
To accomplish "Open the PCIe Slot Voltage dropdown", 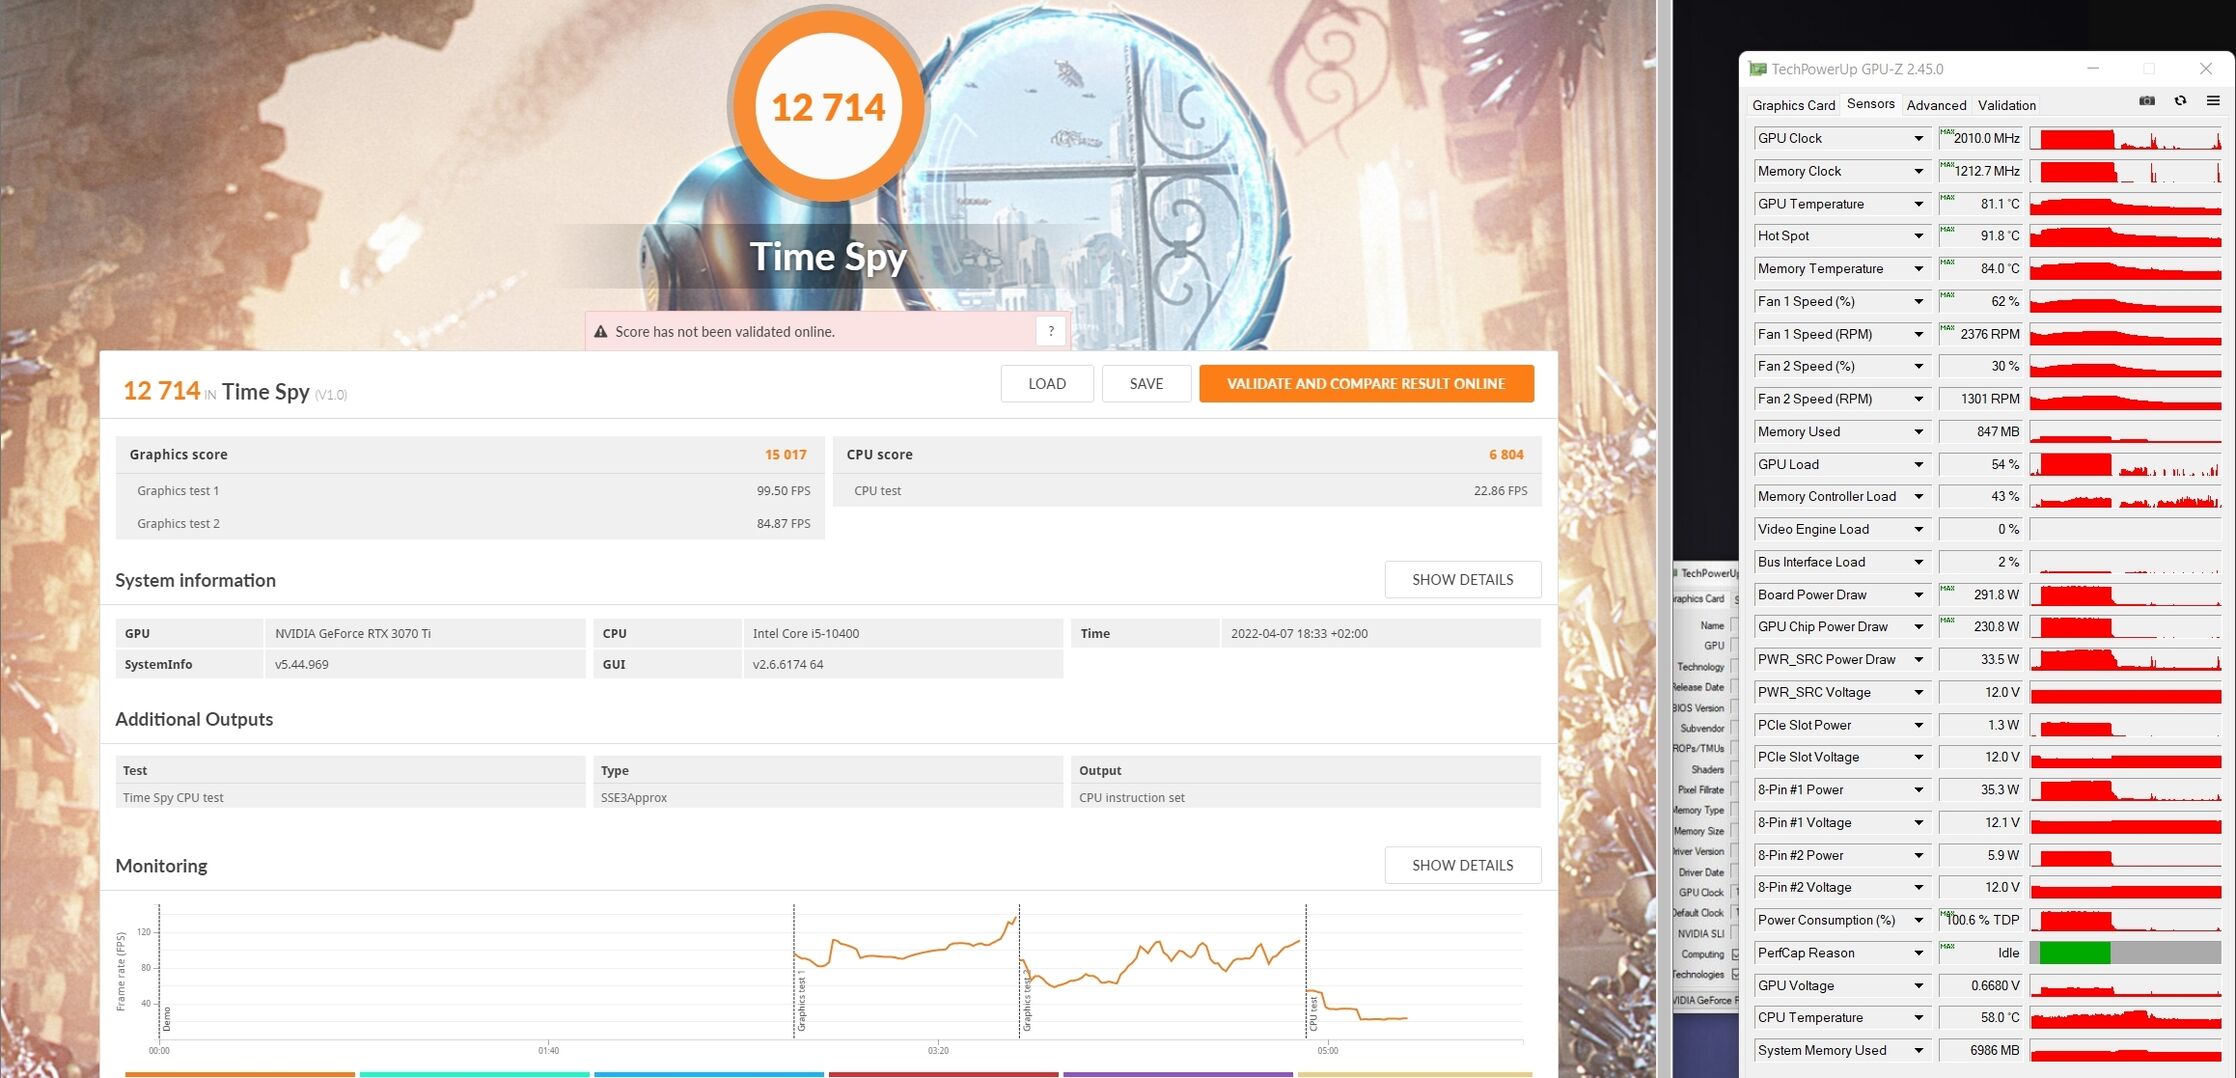I will [x=1918, y=758].
